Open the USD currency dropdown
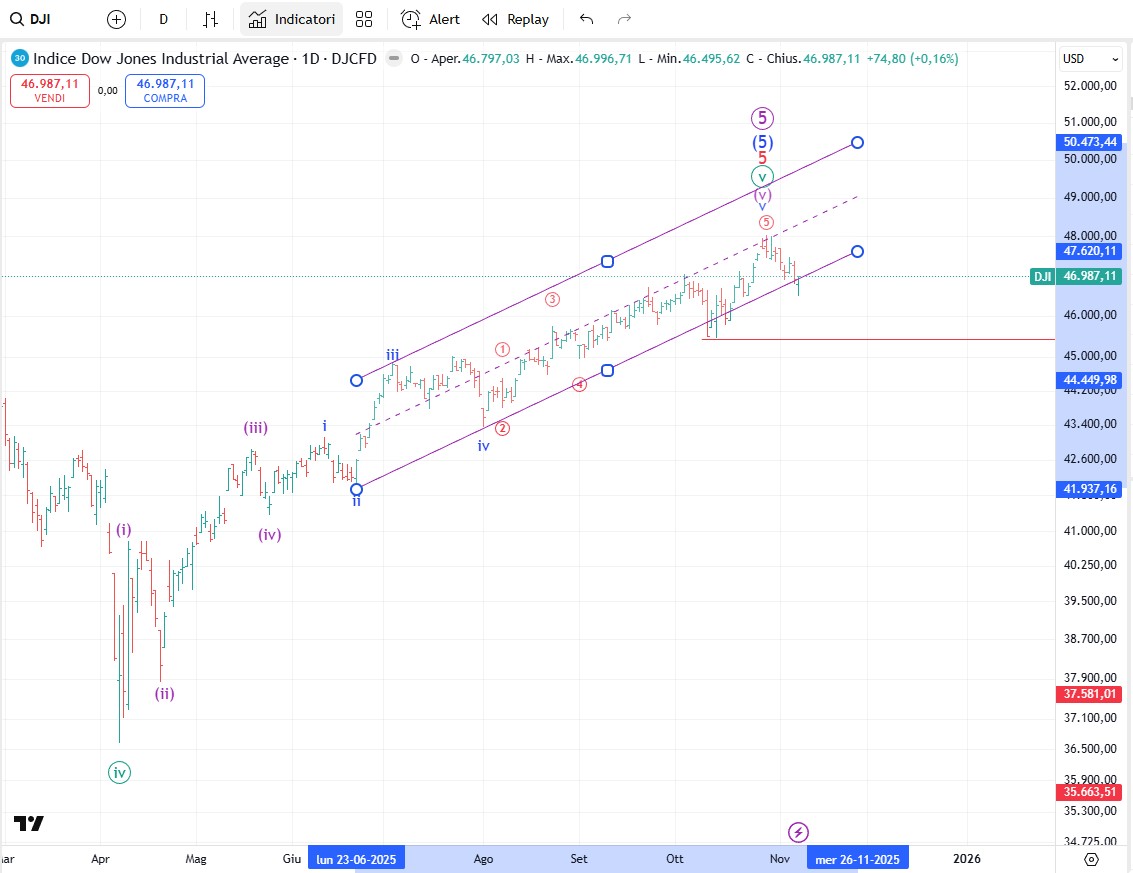 pyautogui.click(x=1090, y=59)
